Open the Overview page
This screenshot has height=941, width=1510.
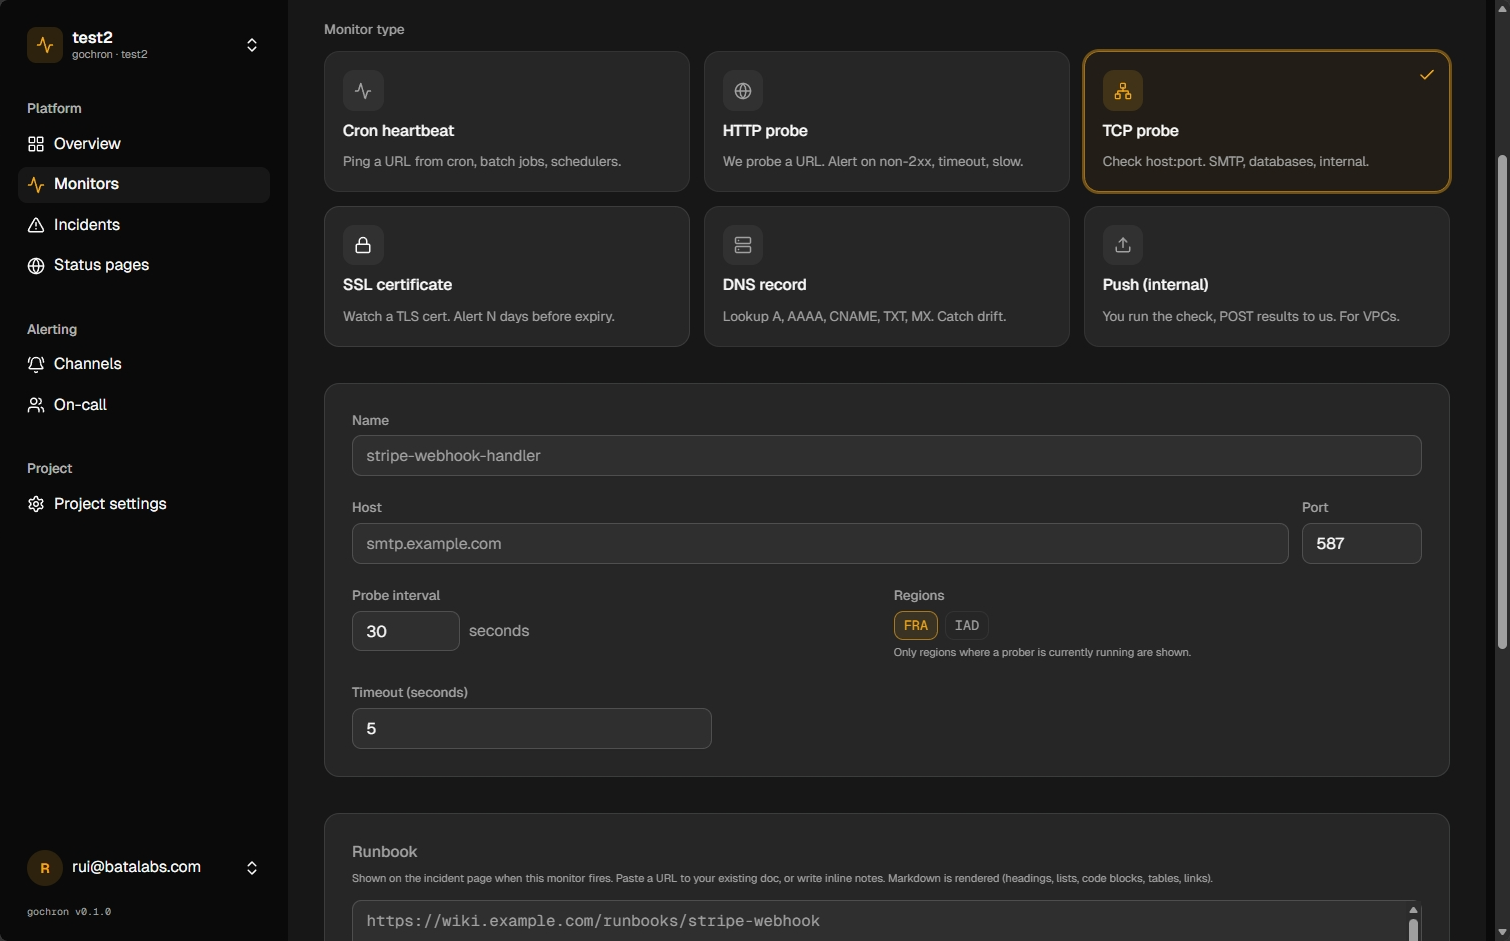[x=144, y=144]
